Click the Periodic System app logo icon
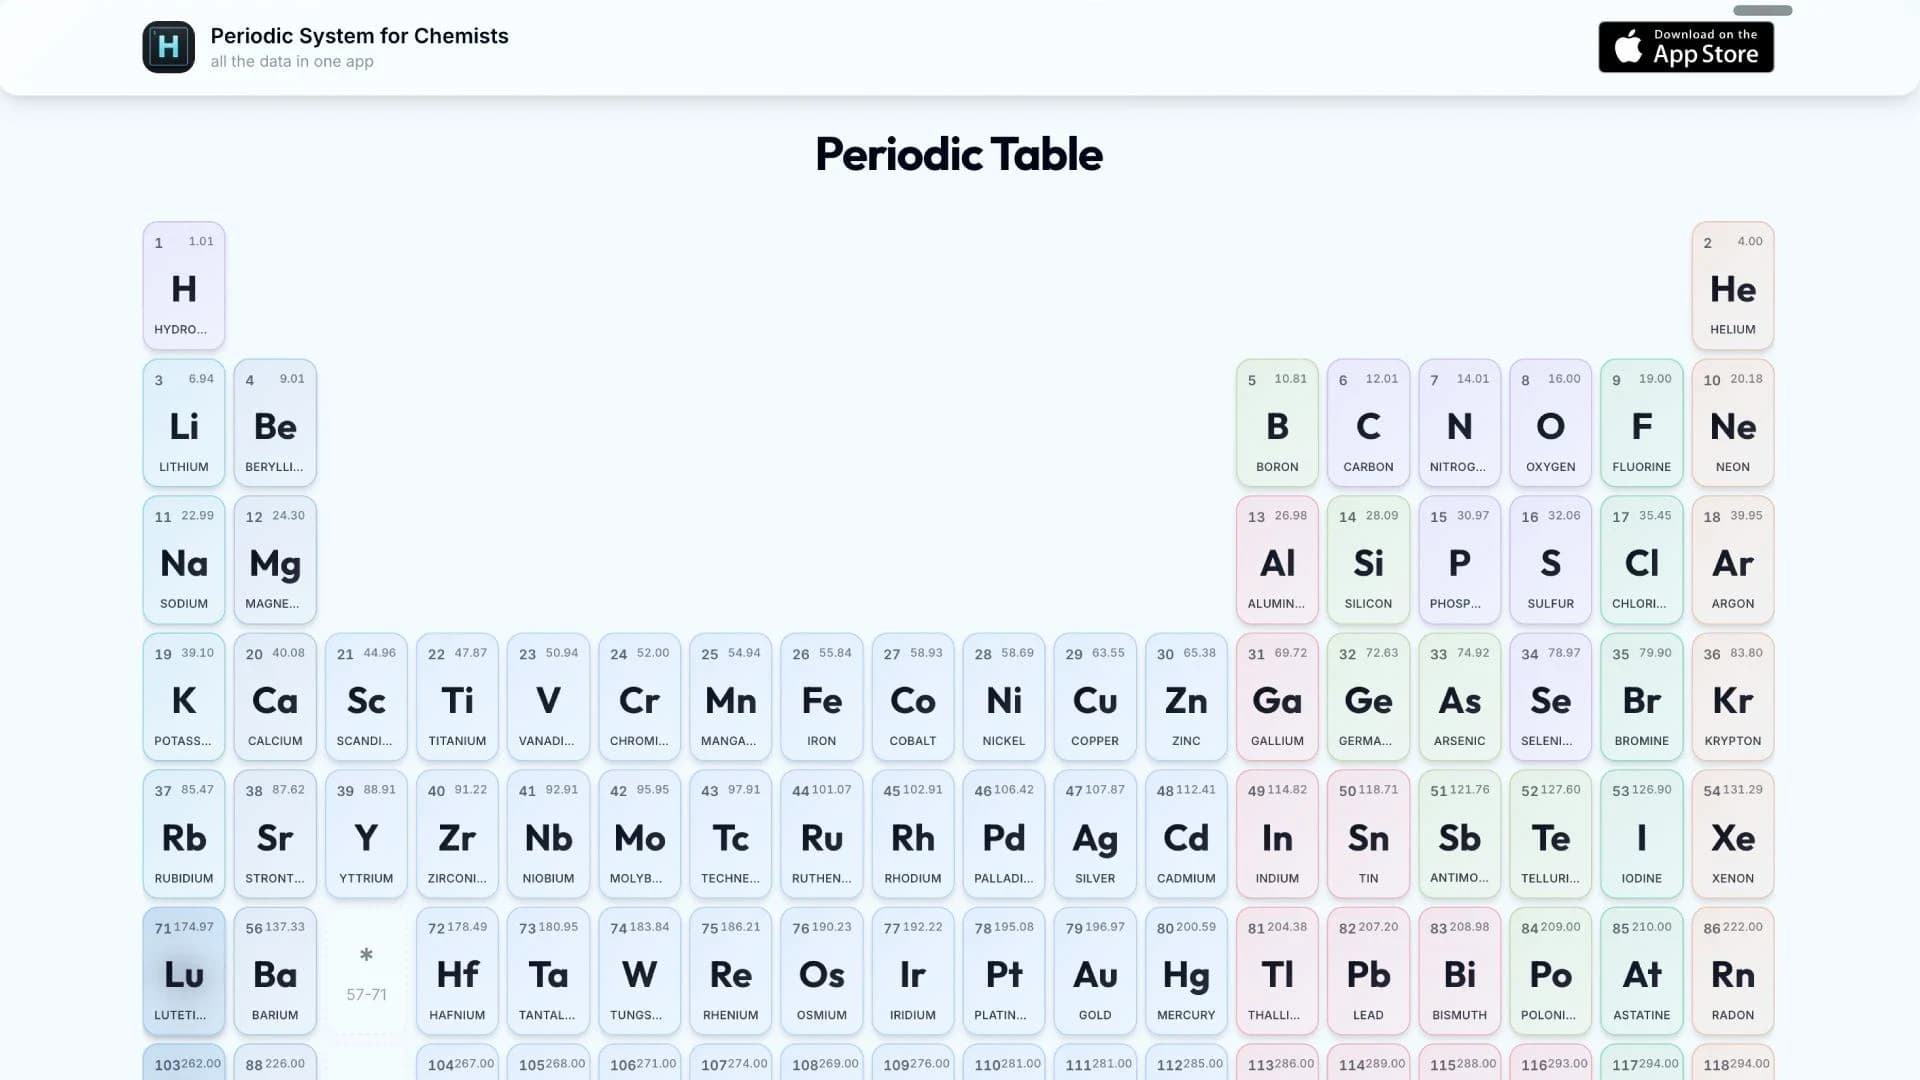The width and height of the screenshot is (1920, 1080). [168, 47]
